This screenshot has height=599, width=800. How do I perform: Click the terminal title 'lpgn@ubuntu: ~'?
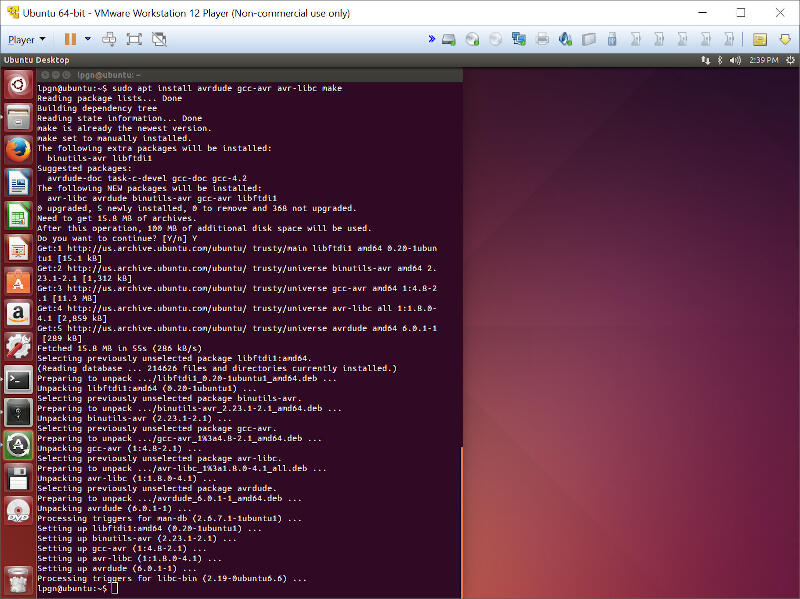tap(109, 75)
